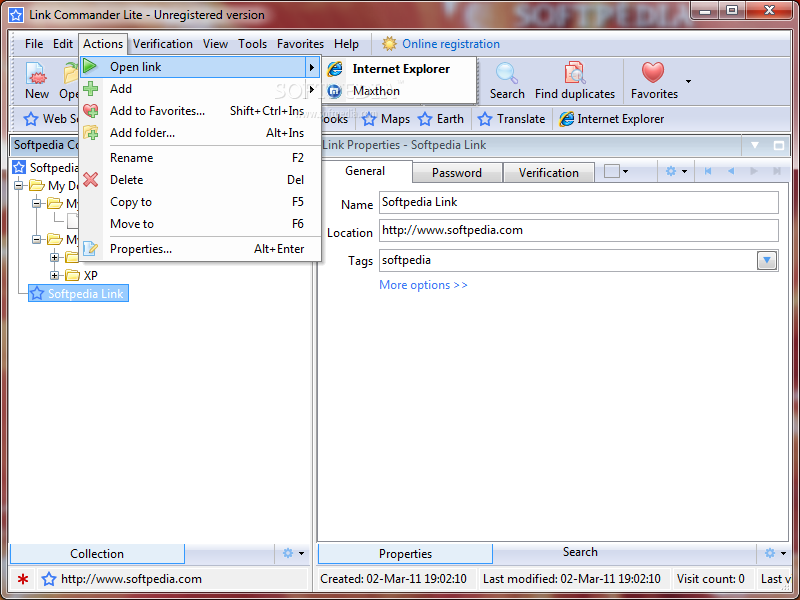Click the Last modified status text
800x600 pixels.
click(571, 579)
